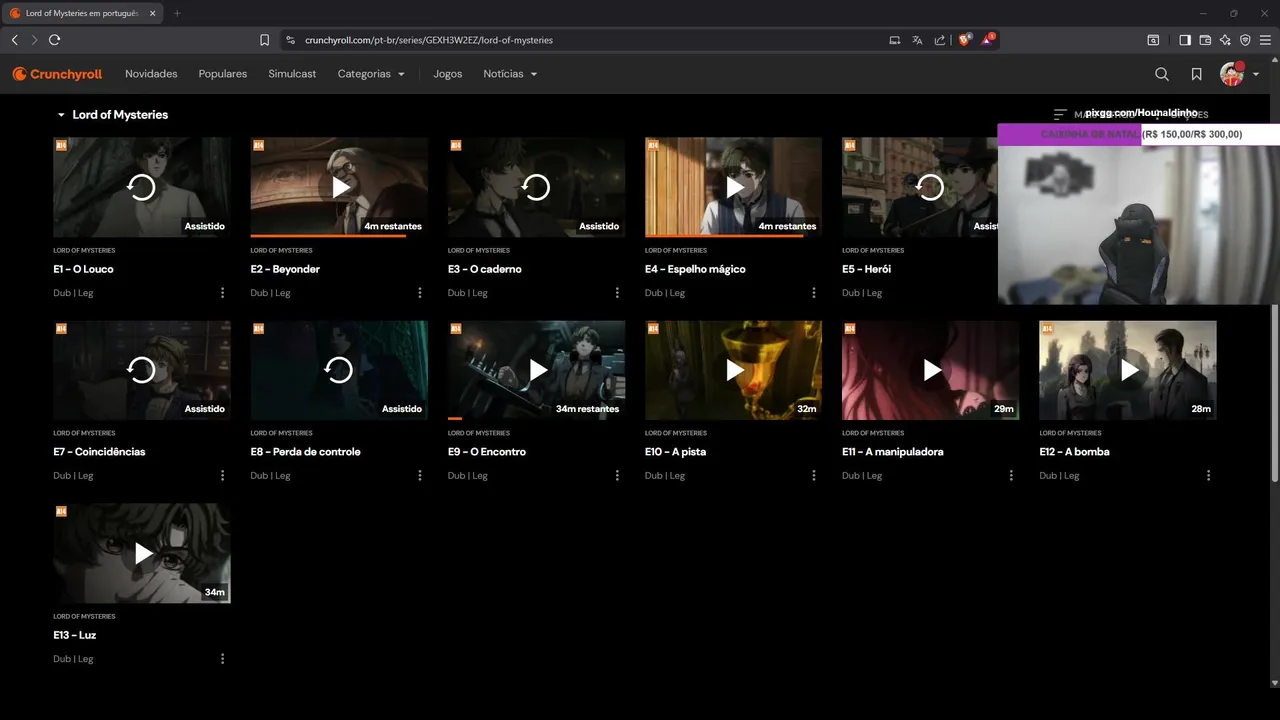
Task: Open options for E11 - A manipuladora
Action: pos(1011,476)
